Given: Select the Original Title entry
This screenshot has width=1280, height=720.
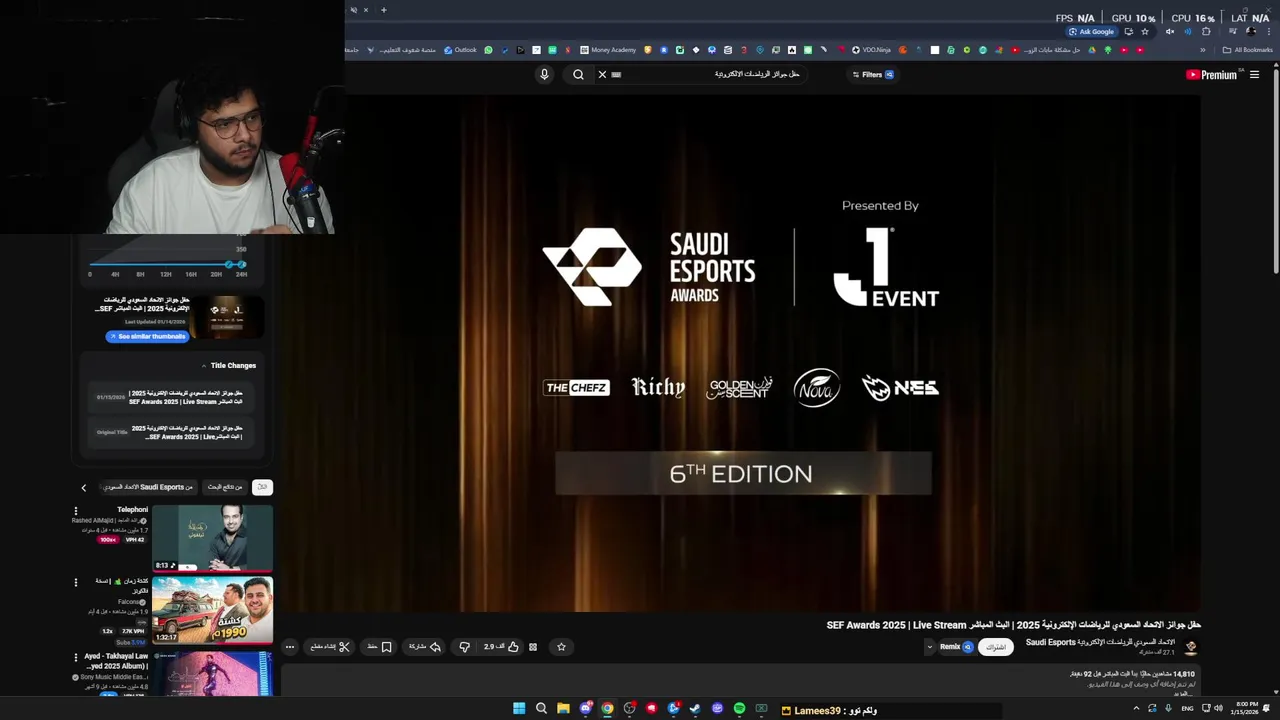Looking at the screenshot, I should (x=171, y=432).
